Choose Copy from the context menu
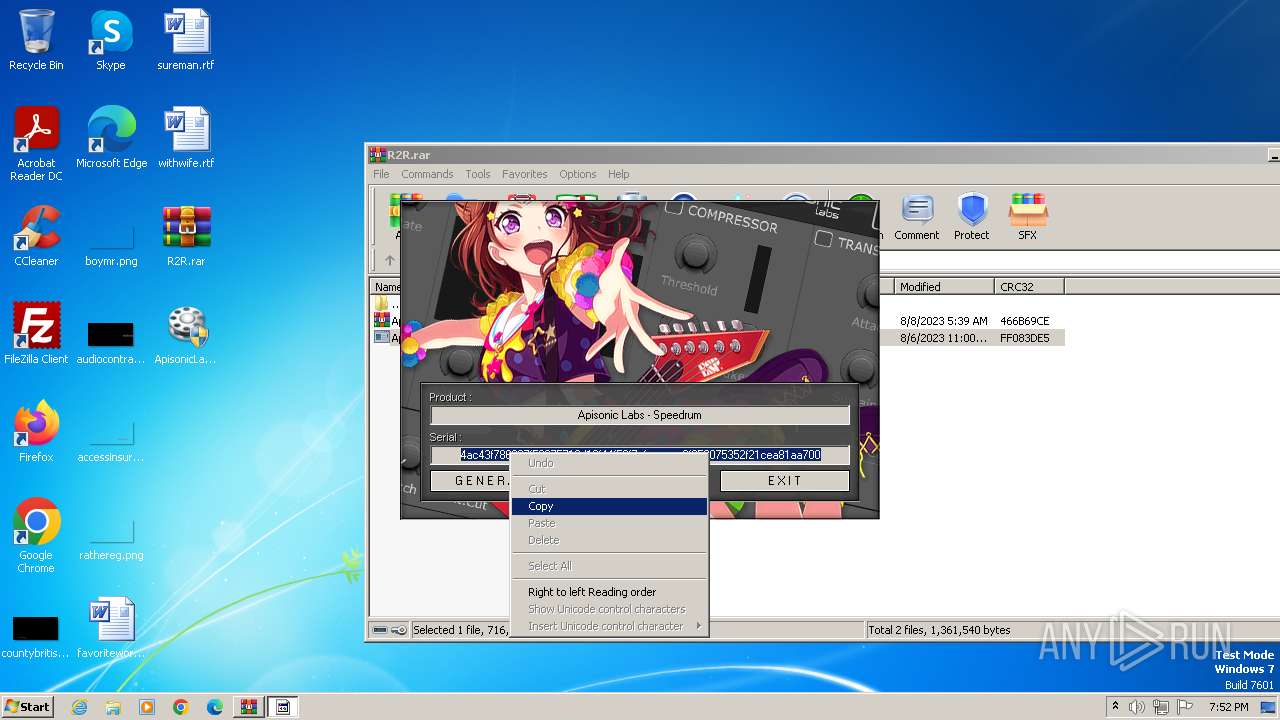Image resolution: width=1280 pixels, height=720 pixels. pyautogui.click(x=609, y=506)
